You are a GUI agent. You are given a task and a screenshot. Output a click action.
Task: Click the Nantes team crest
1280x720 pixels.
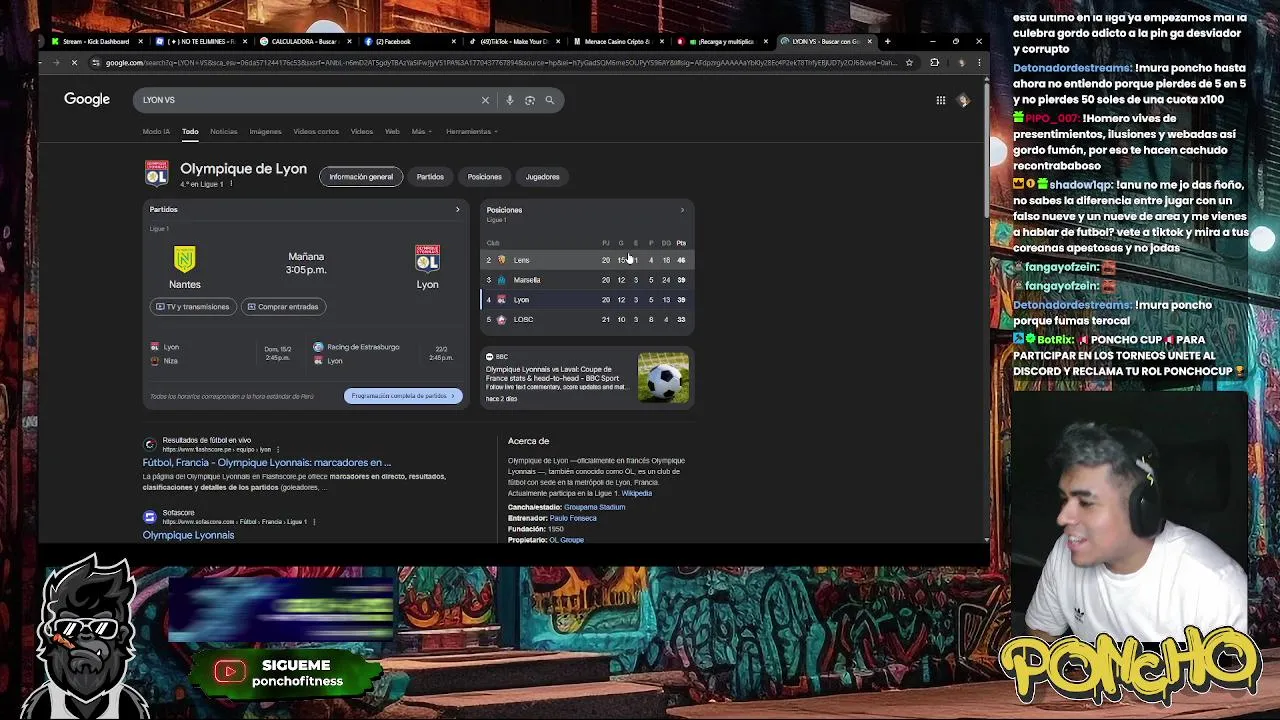185,259
